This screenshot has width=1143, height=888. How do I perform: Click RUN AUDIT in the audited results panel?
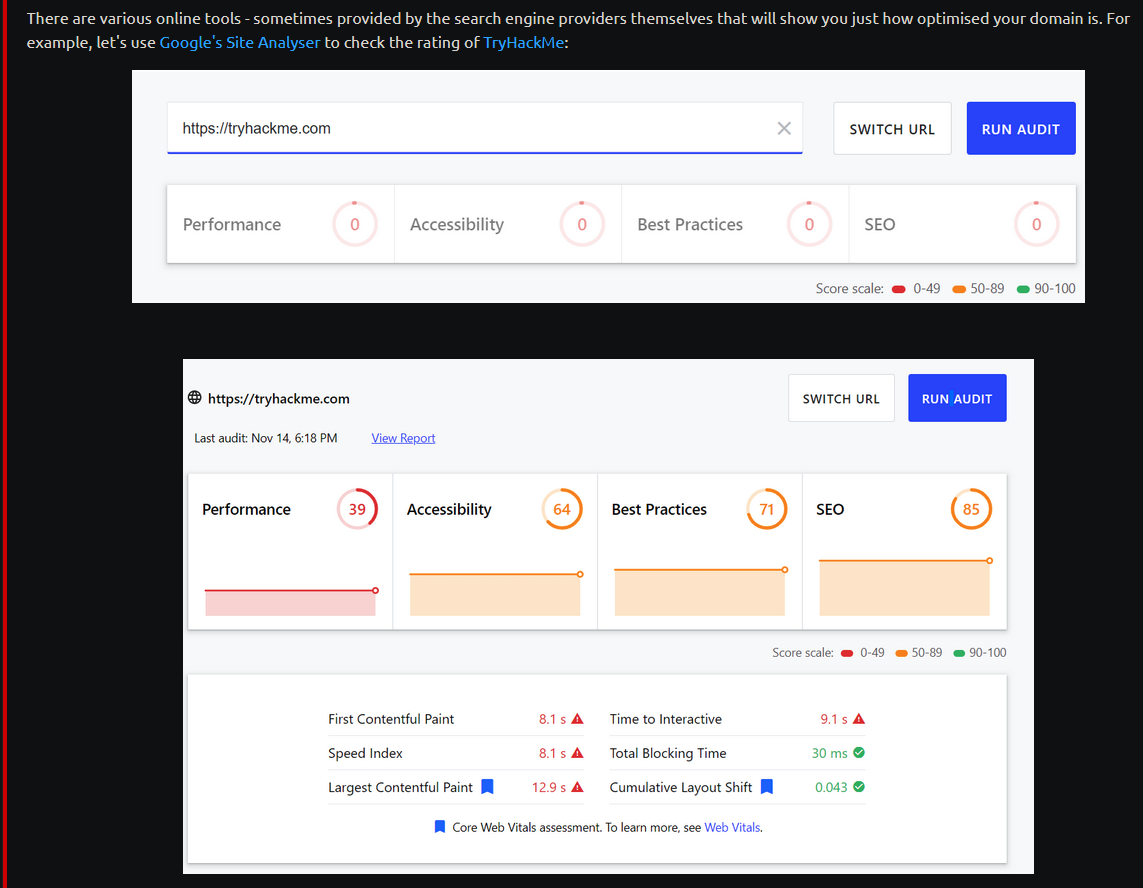957,398
